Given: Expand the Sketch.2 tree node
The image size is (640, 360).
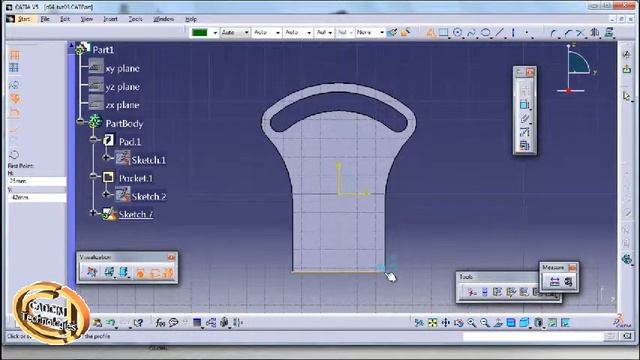Looking at the screenshot, I should 106,194.
